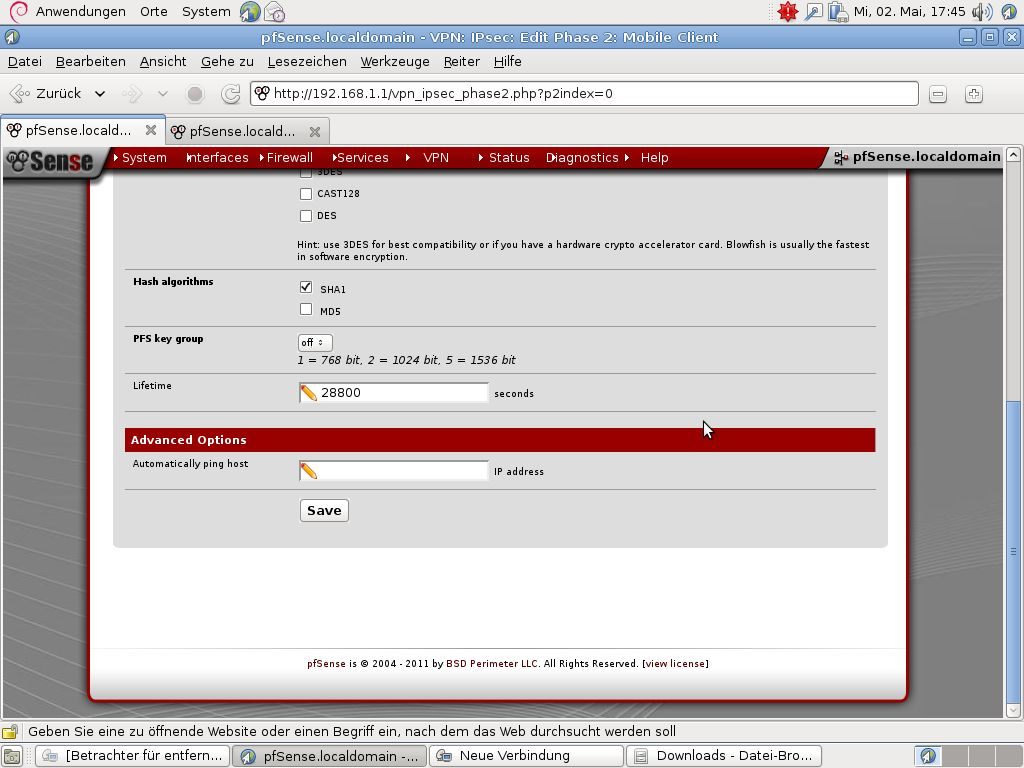The width and height of the screenshot is (1024, 768).
Task: Click the site favicon in address bar
Action: tap(262, 93)
